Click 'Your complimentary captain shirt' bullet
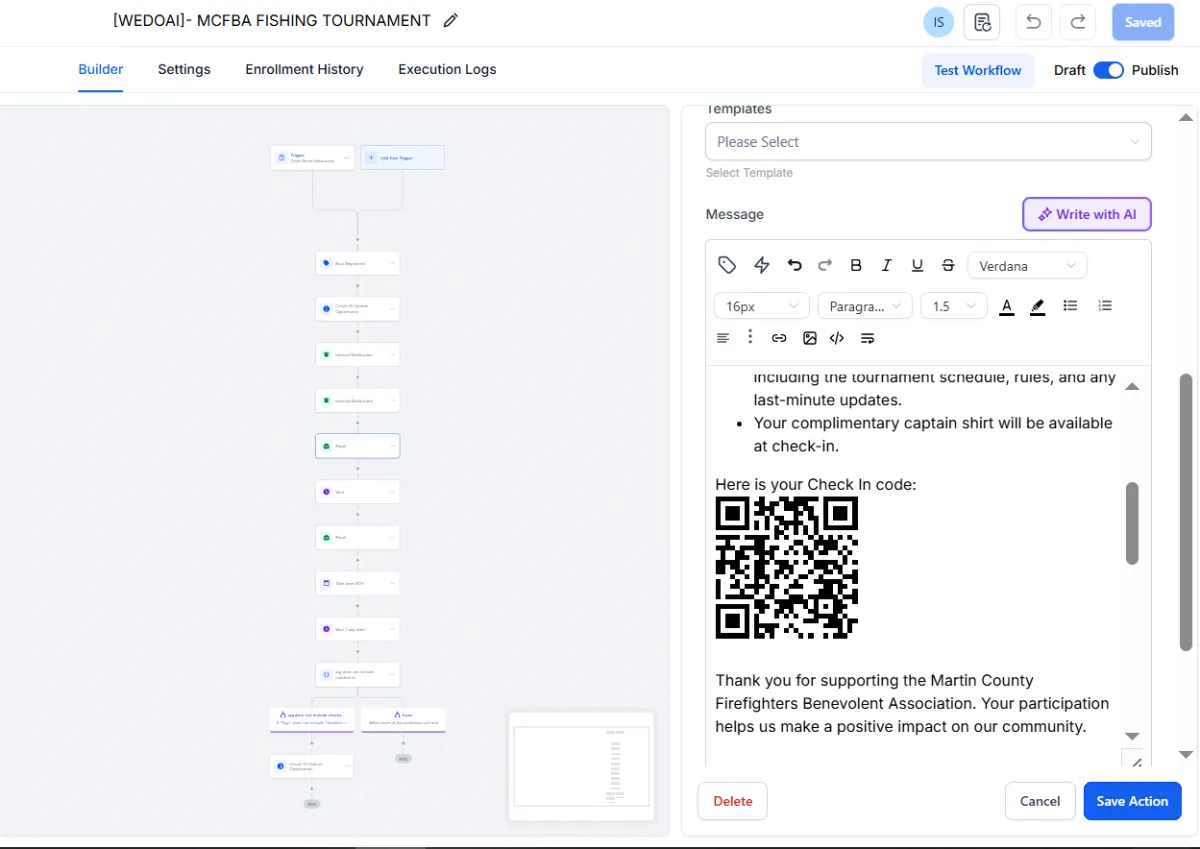 [933, 434]
